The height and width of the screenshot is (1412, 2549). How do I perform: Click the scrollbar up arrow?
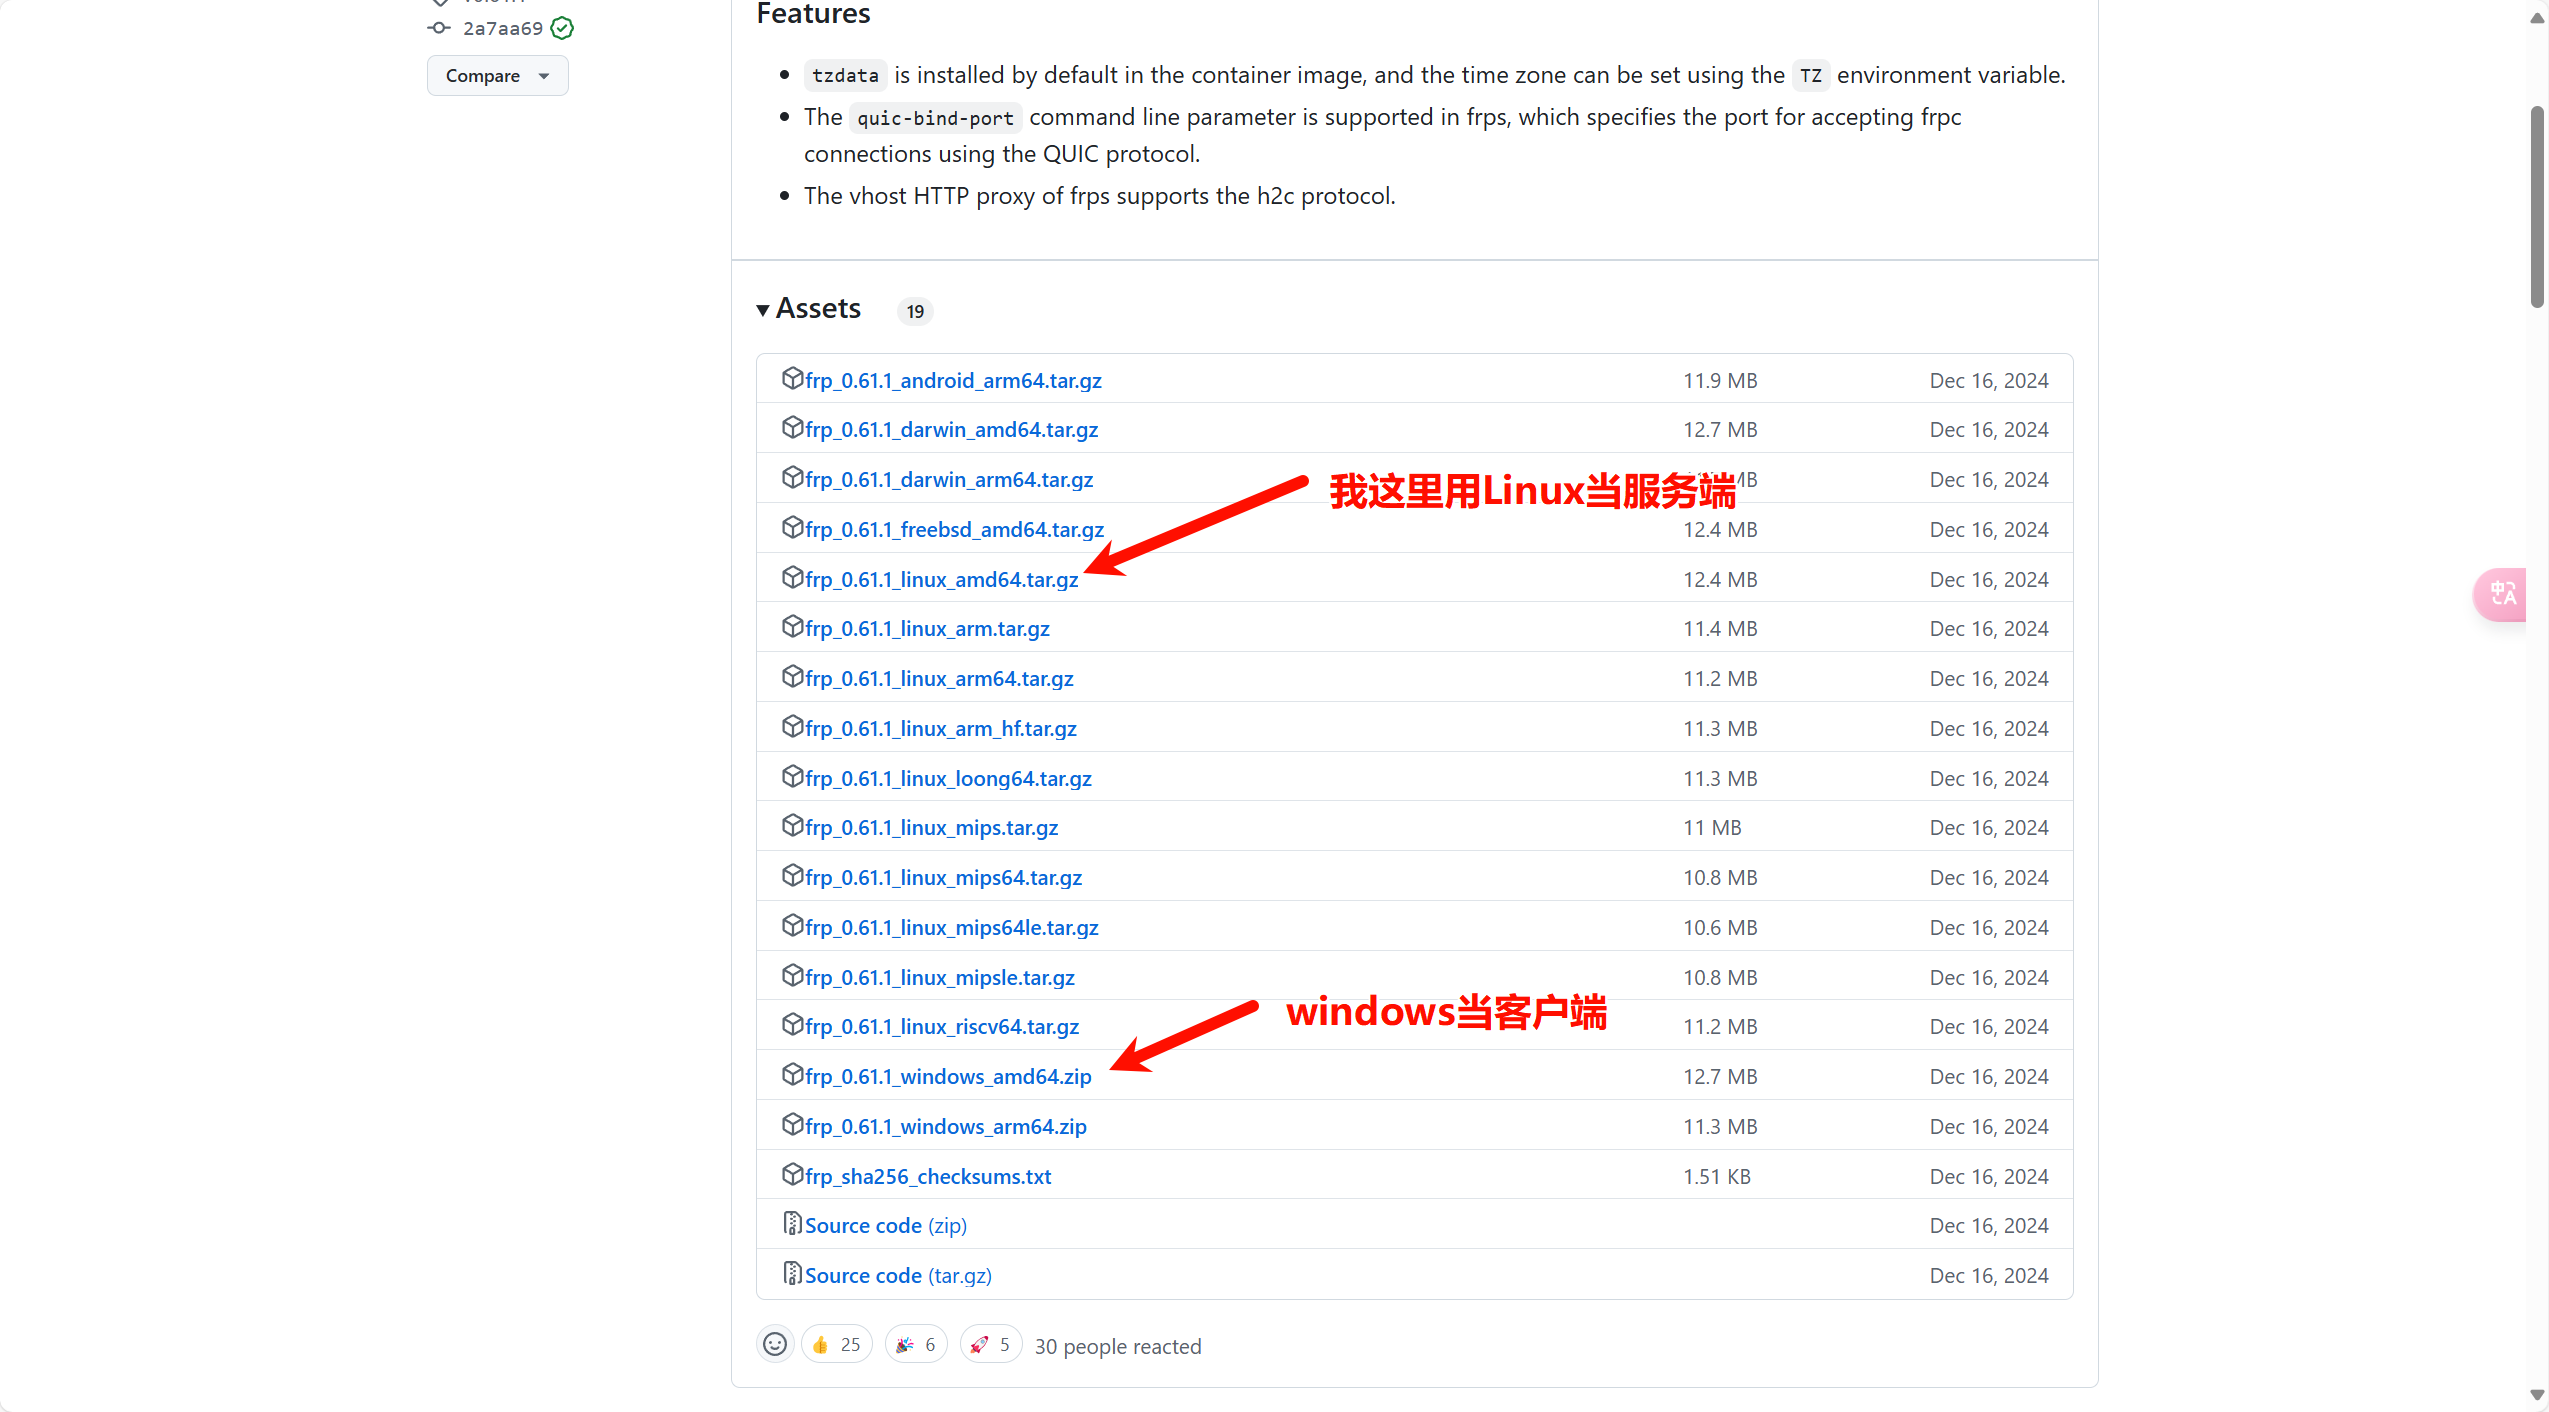coord(2537,19)
